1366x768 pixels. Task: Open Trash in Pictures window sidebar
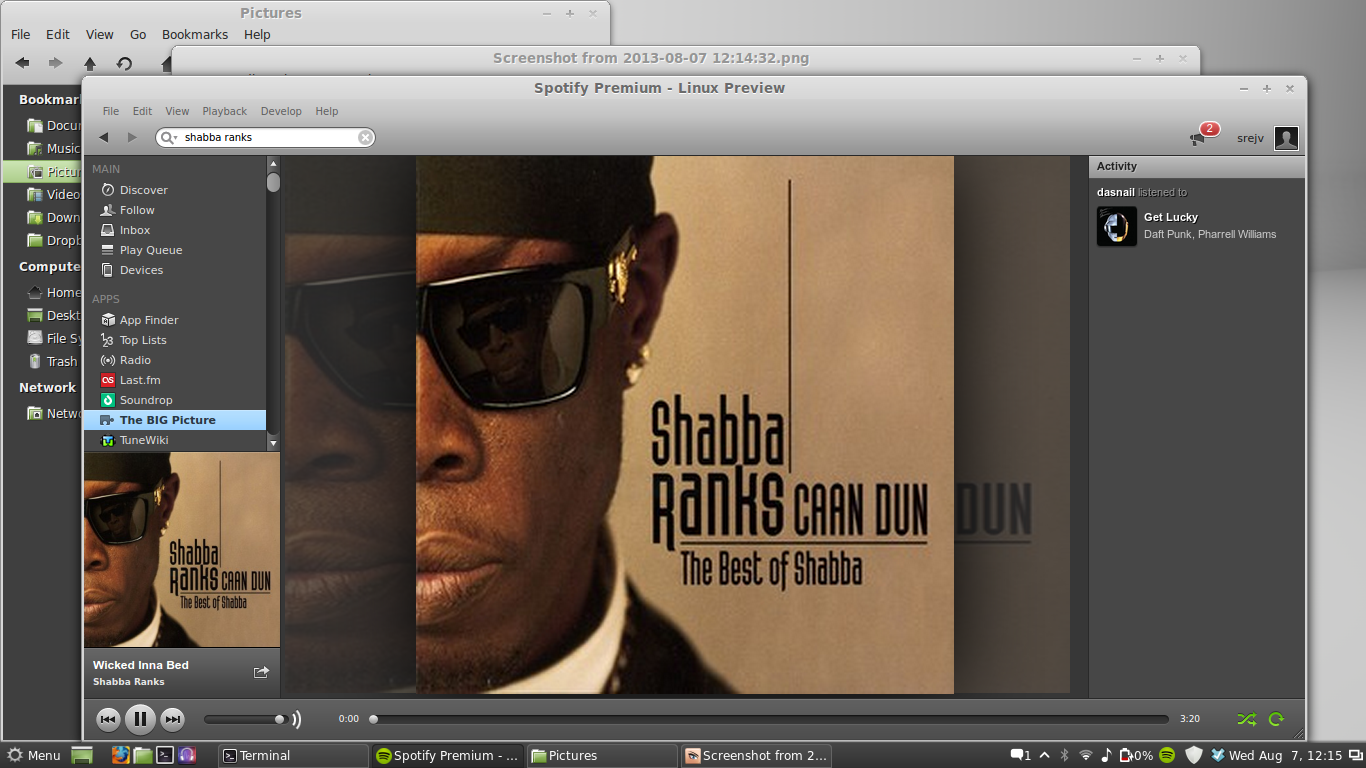pos(52,361)
